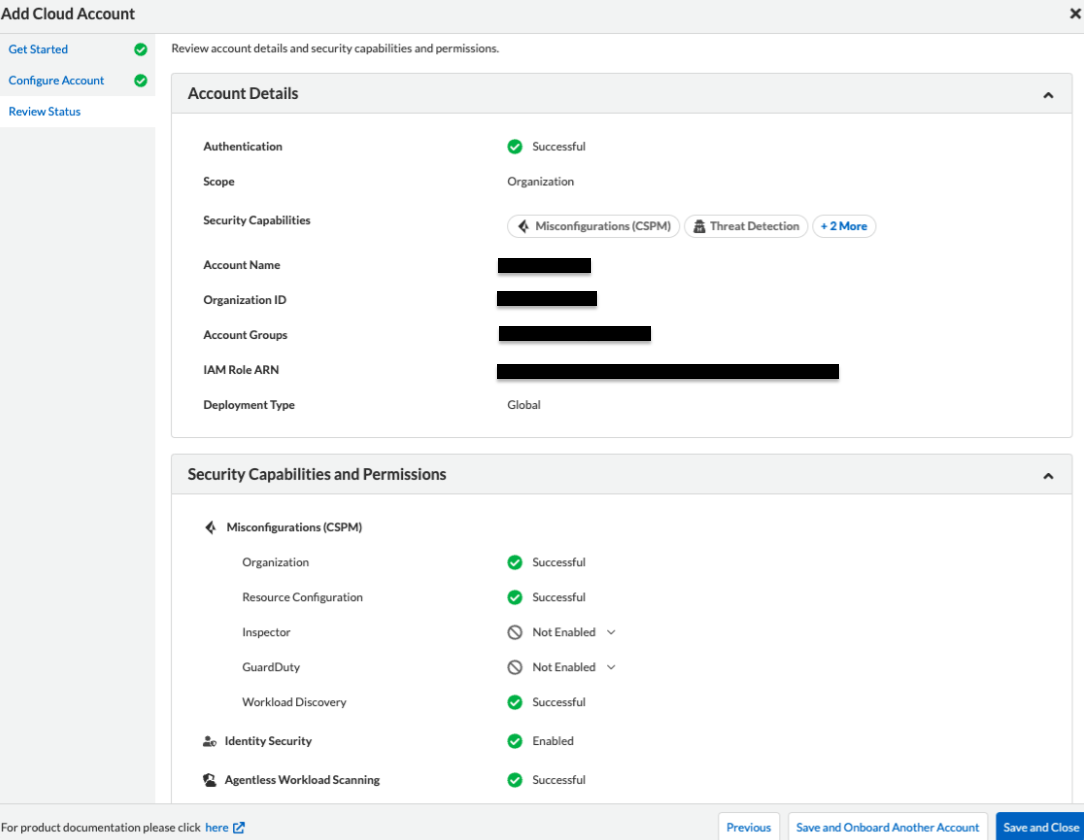
Task: Click the Authentication label
Action: [243, 147]
